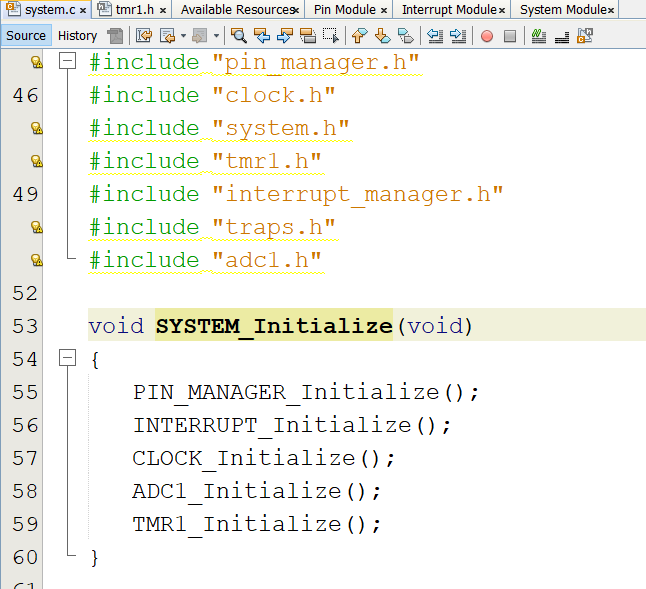Click Find Previous Occurrence icon
The width and height of the screenshot is (646, 589).
262,36
